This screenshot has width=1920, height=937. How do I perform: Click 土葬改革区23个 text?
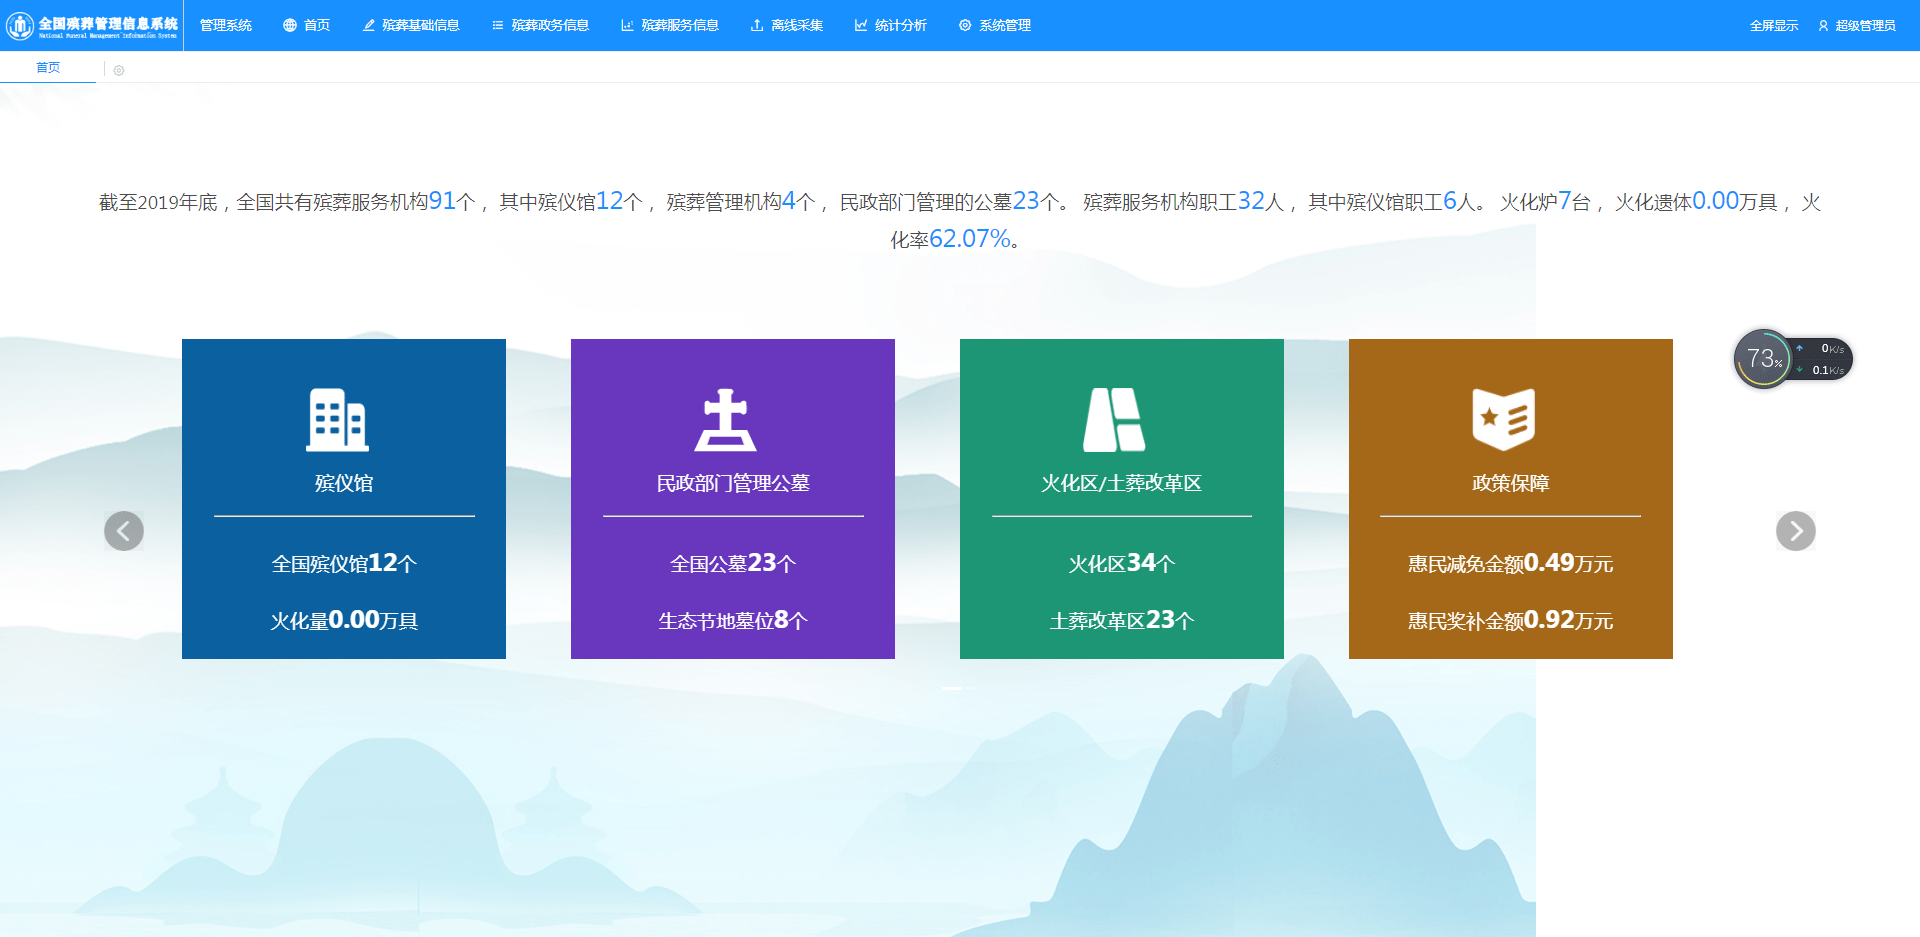(x=1121, y=620)
